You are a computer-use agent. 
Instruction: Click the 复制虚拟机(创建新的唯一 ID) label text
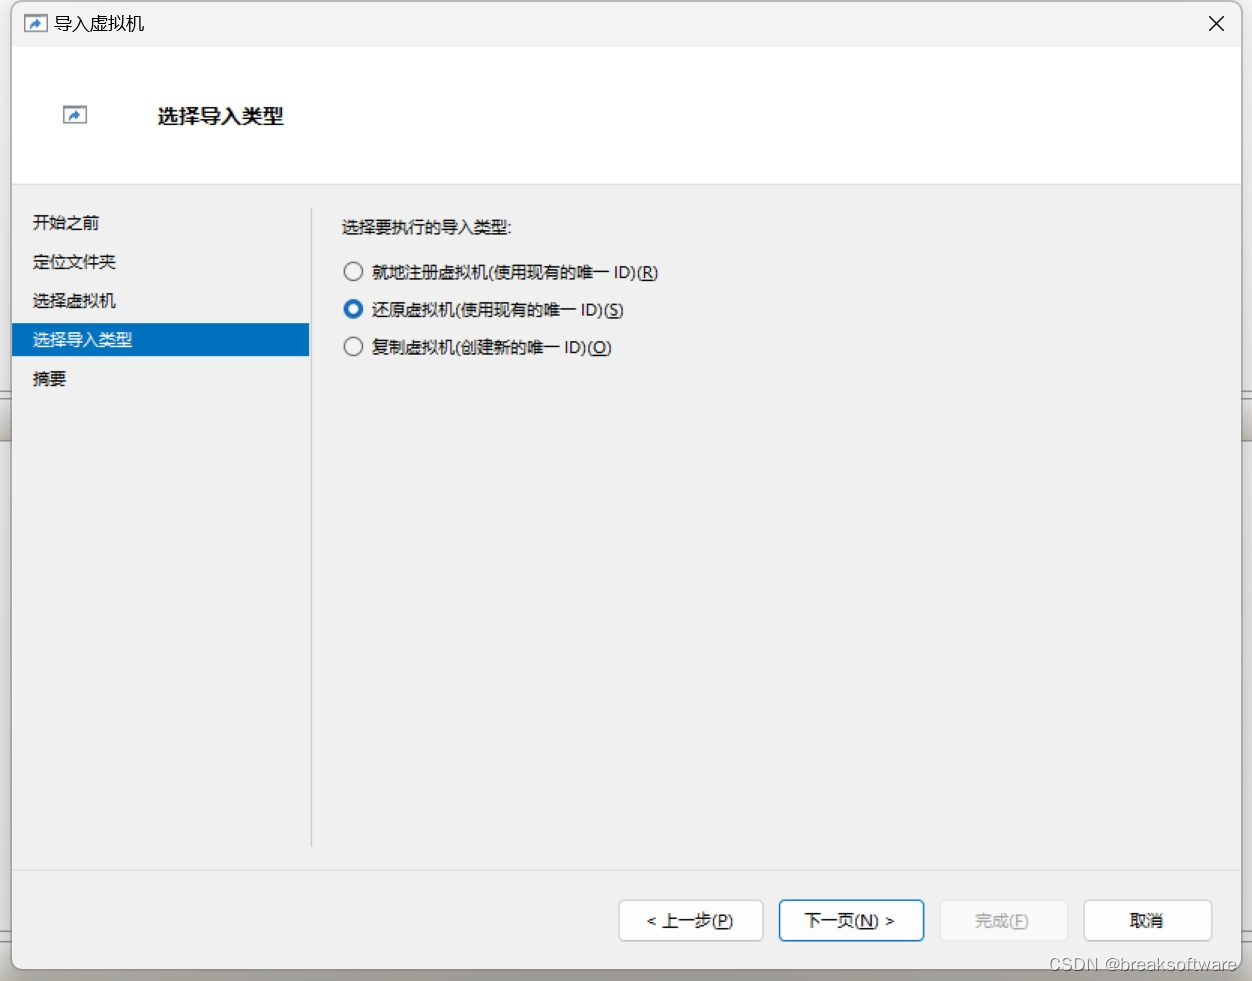pos(491,347)
